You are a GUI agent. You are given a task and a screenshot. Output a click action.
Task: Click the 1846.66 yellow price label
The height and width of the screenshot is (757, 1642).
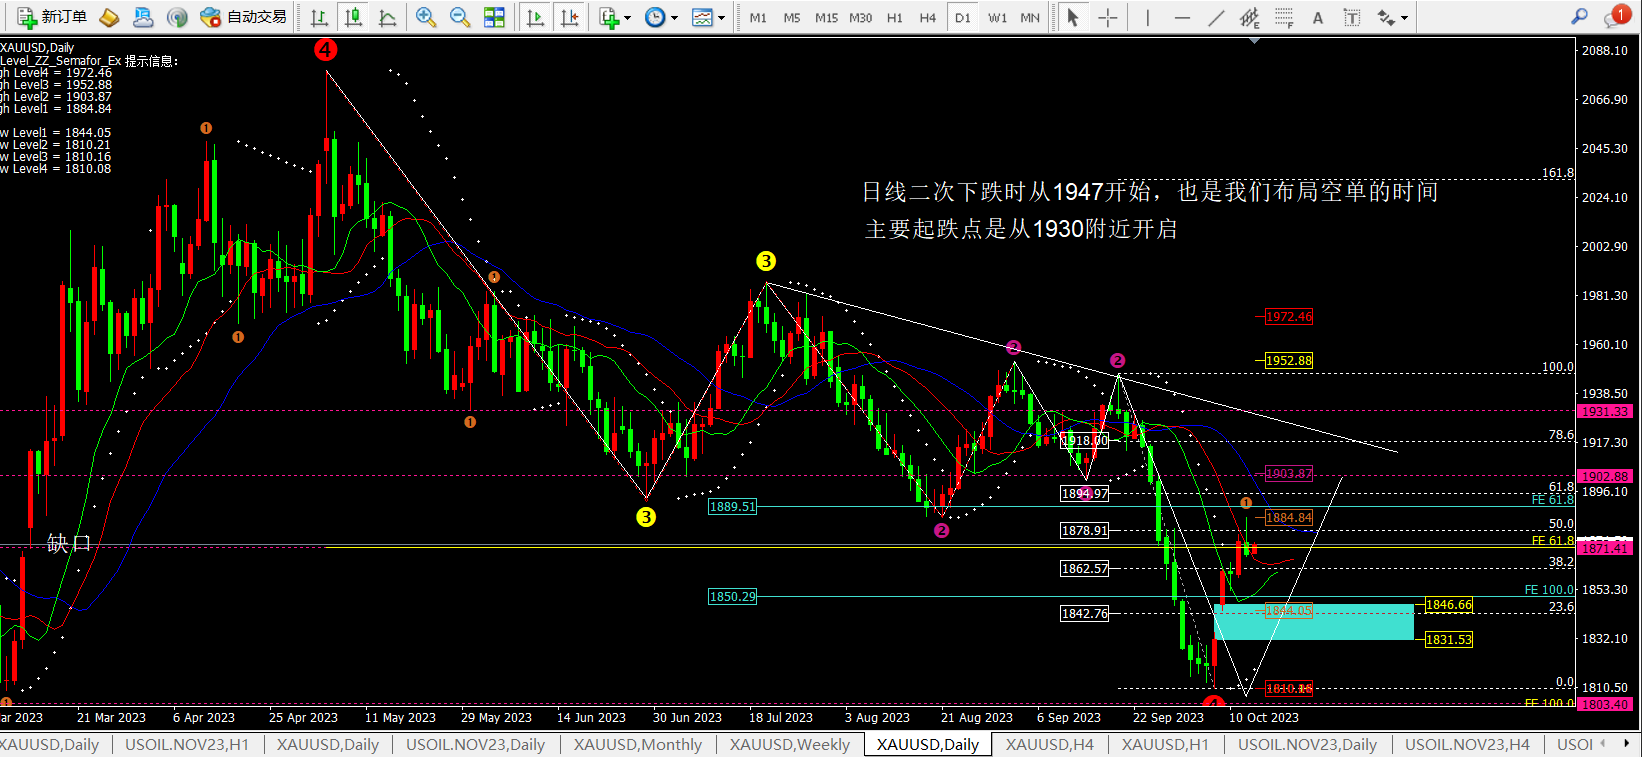(1449, 605)
